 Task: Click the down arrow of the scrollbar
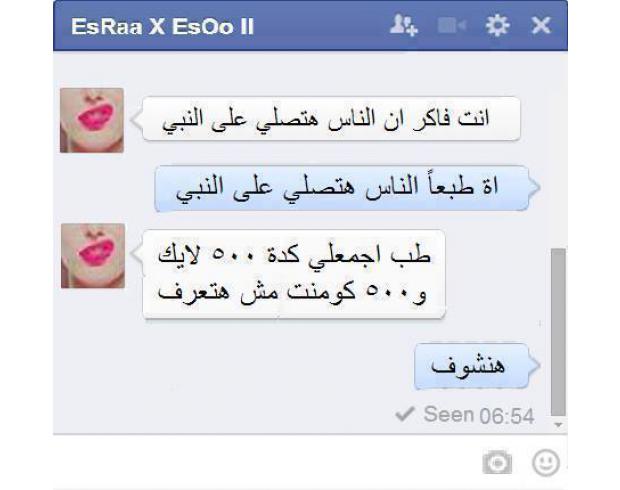click(558, 425)
